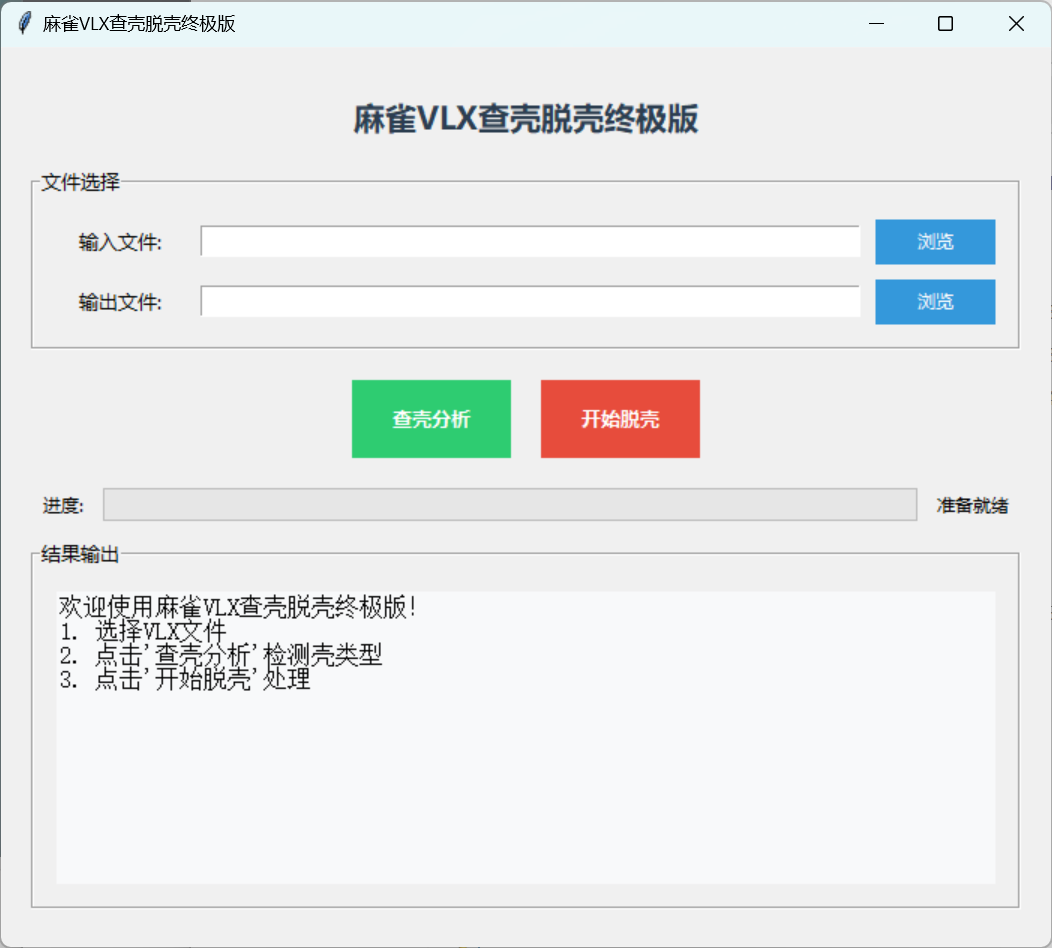Viewport: 1052px width, 948px height.
Task: Click the 文件选择 group title
Action: (x=80, y=183)
